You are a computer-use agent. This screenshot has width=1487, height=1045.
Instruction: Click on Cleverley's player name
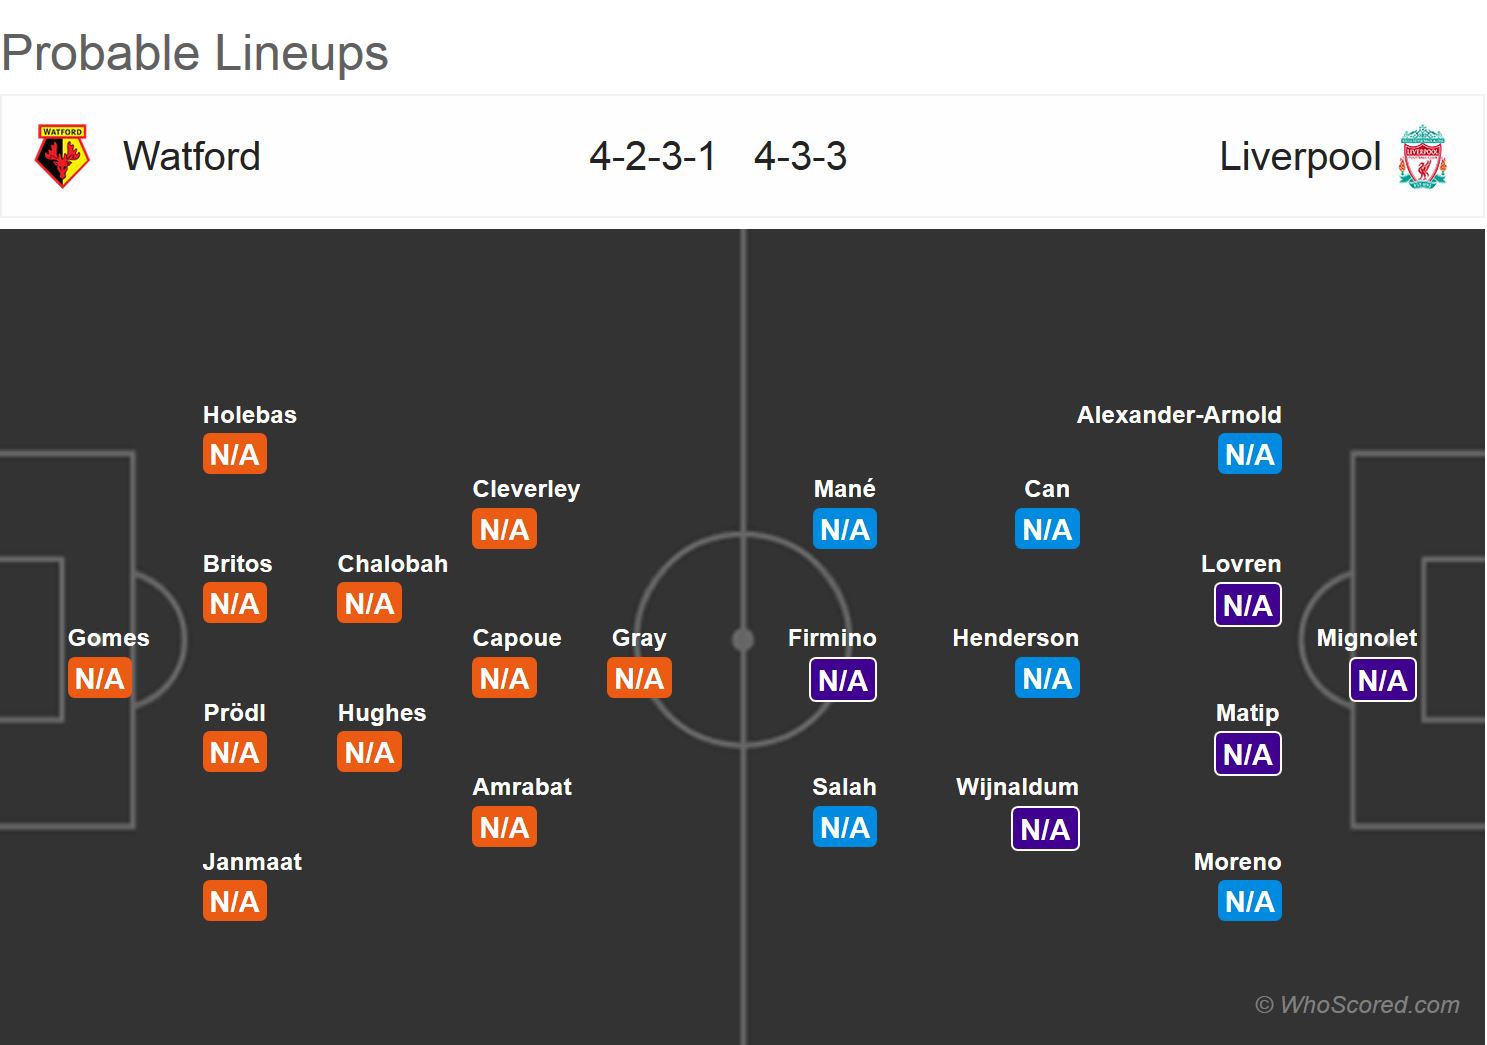[x=526, y=489]
